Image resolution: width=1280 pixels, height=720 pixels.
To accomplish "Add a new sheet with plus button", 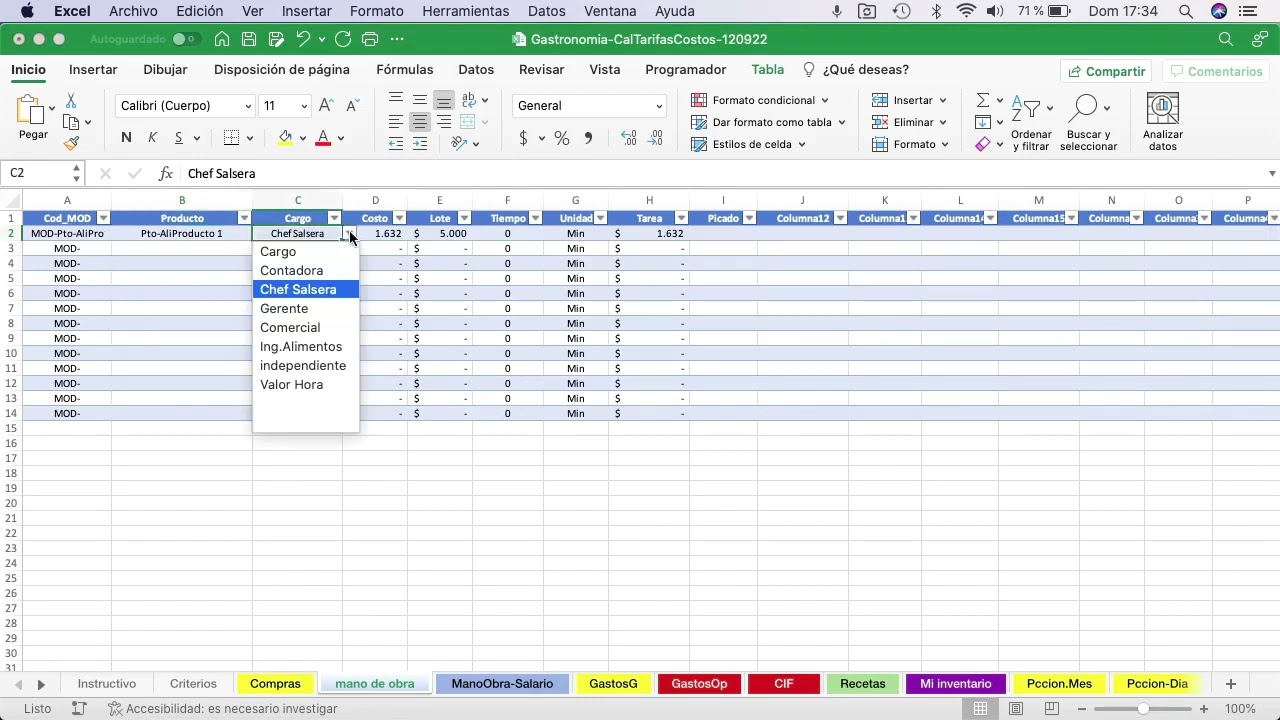I will coord(1231,684).
